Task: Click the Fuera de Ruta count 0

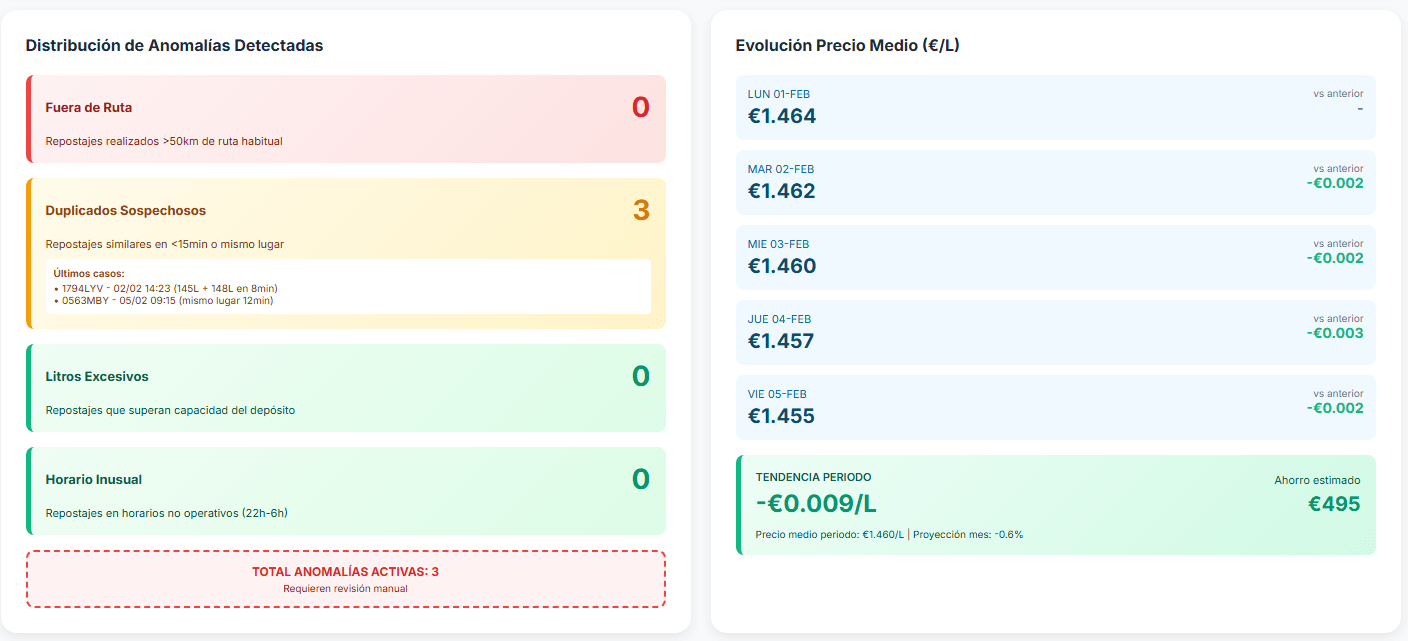Action: (x=640, y=108)
